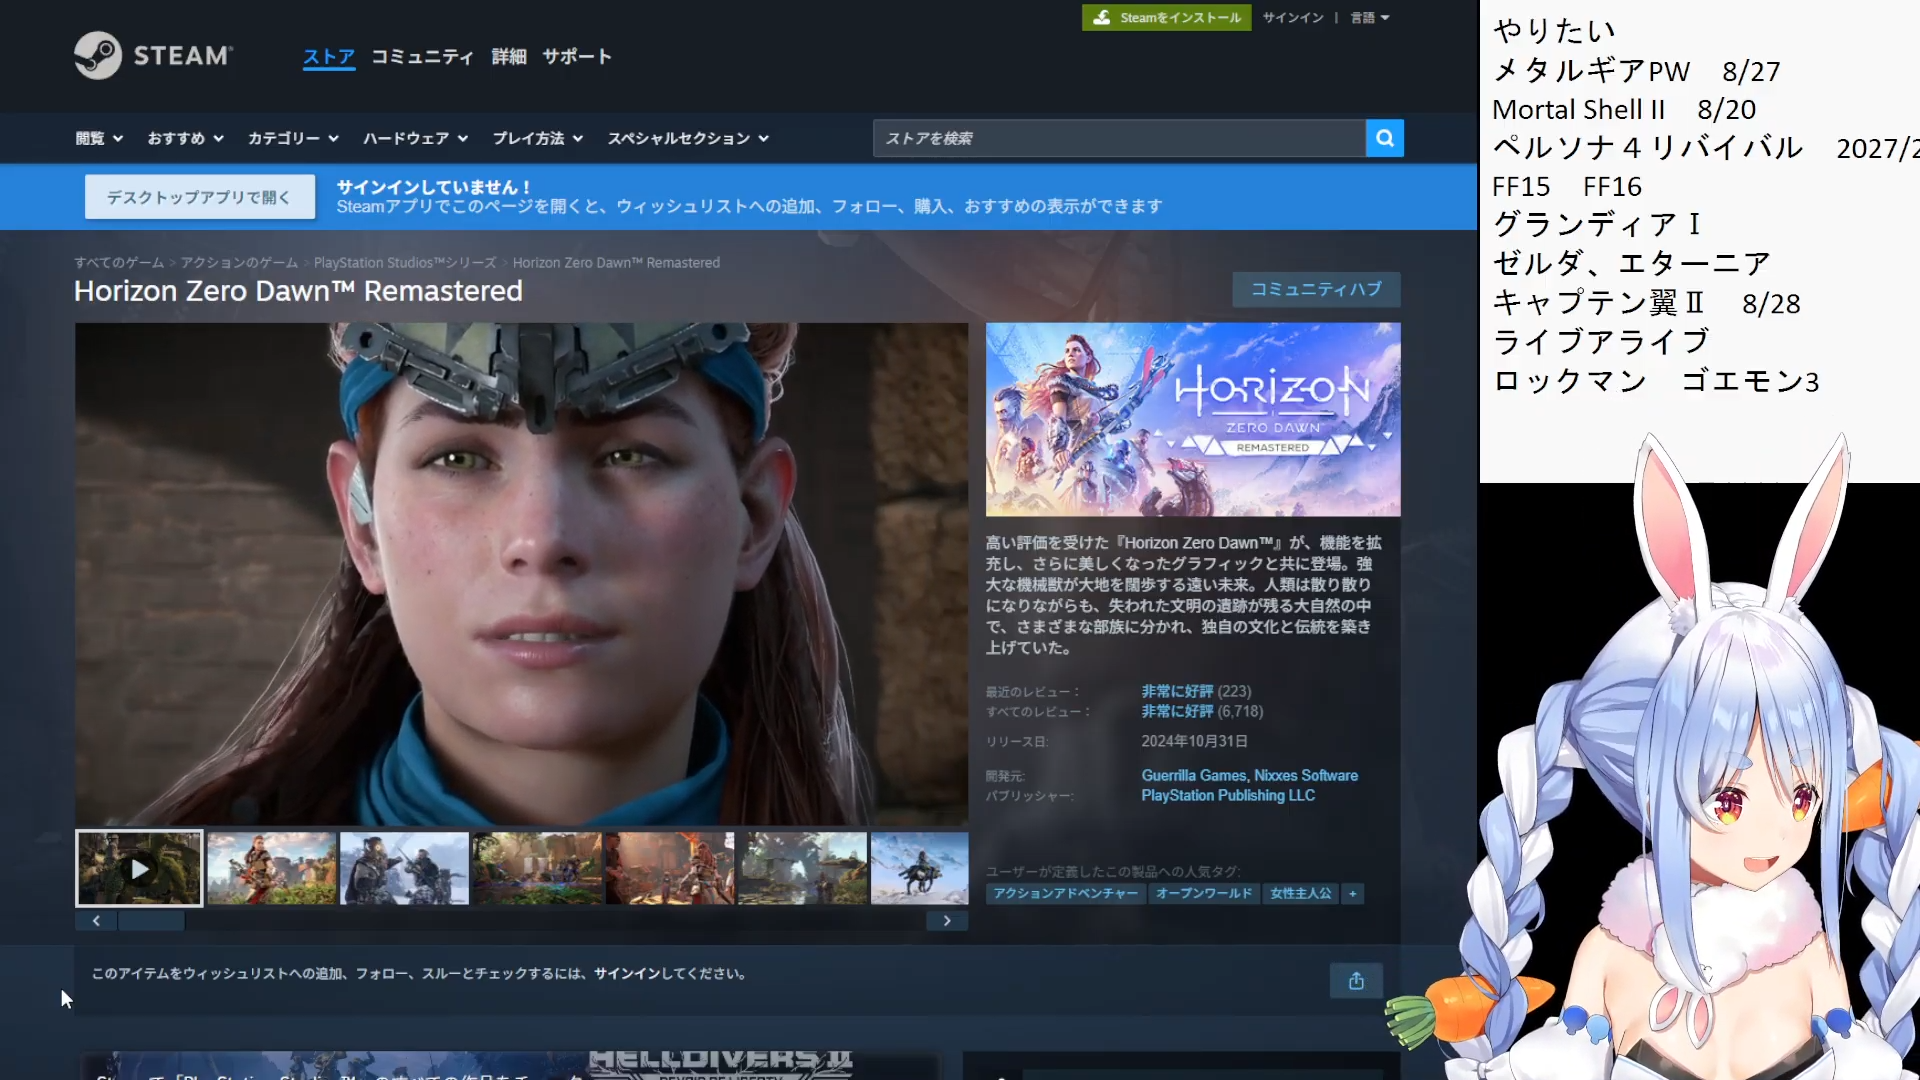Viewport: 1920px width, 1080px height.
Task: Click the Guerrilla Games developer link
Action: [x=1194, y=775]
